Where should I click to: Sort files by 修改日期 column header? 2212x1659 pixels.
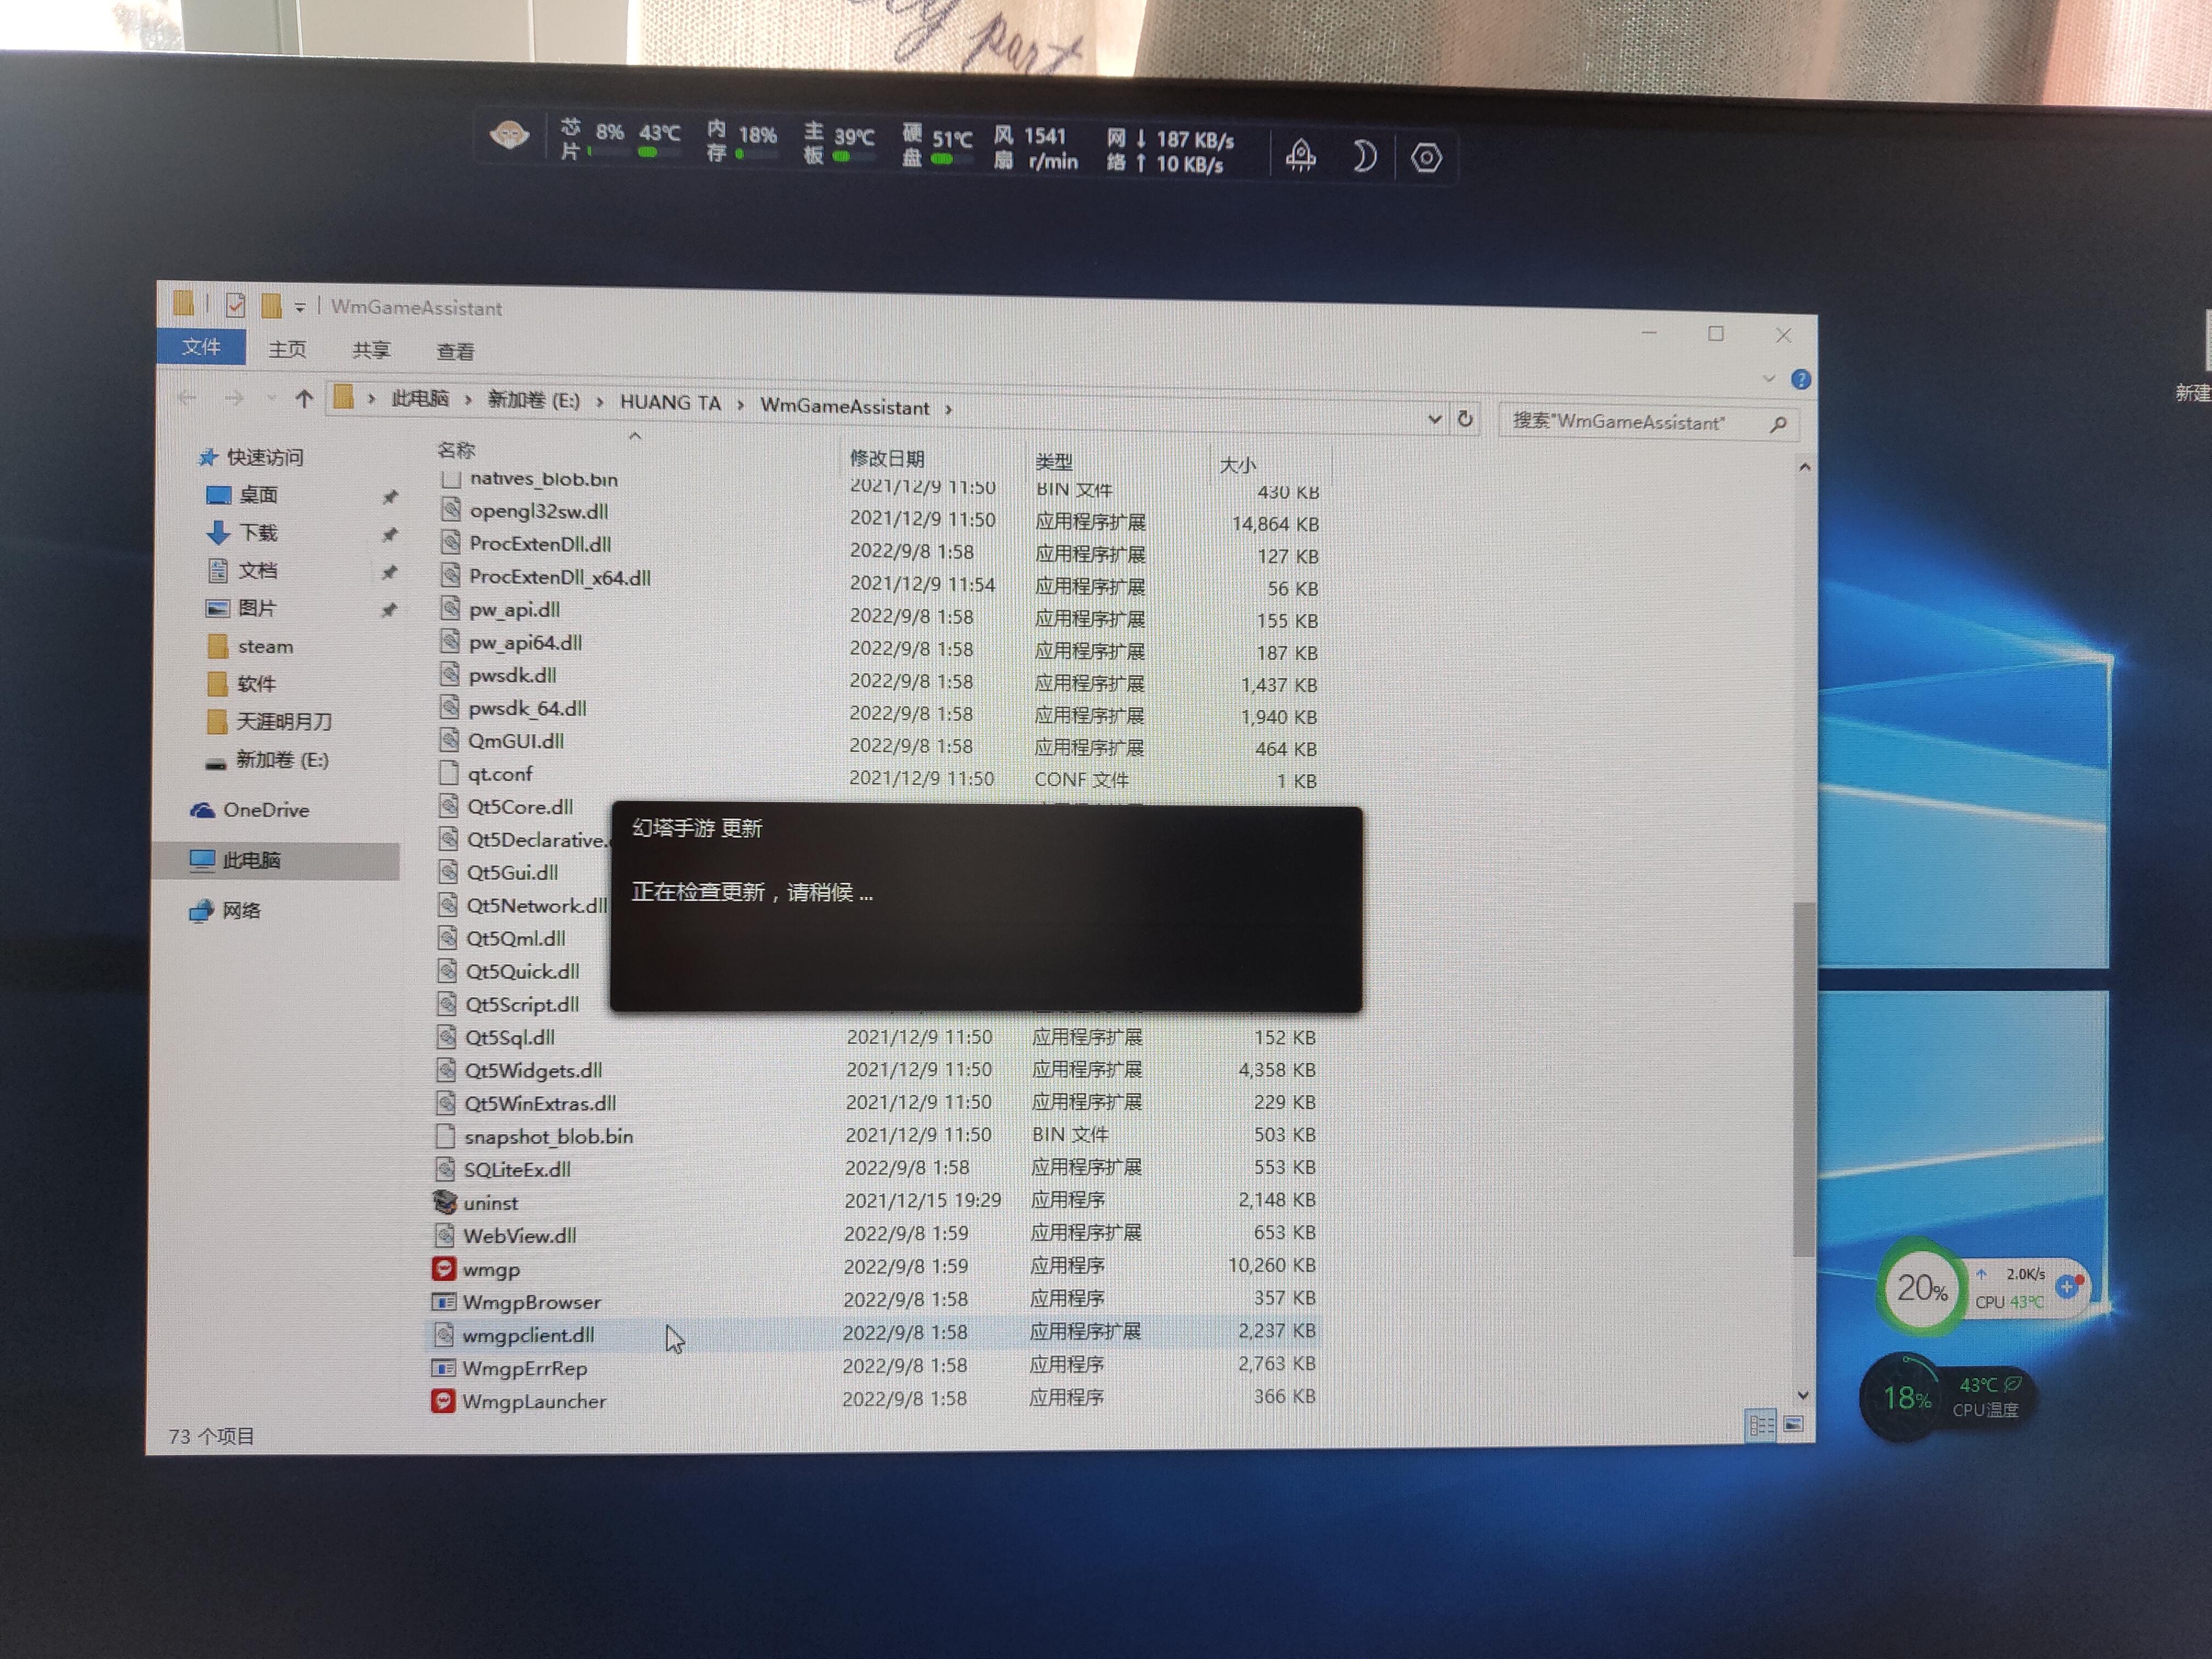click(887, 458)
